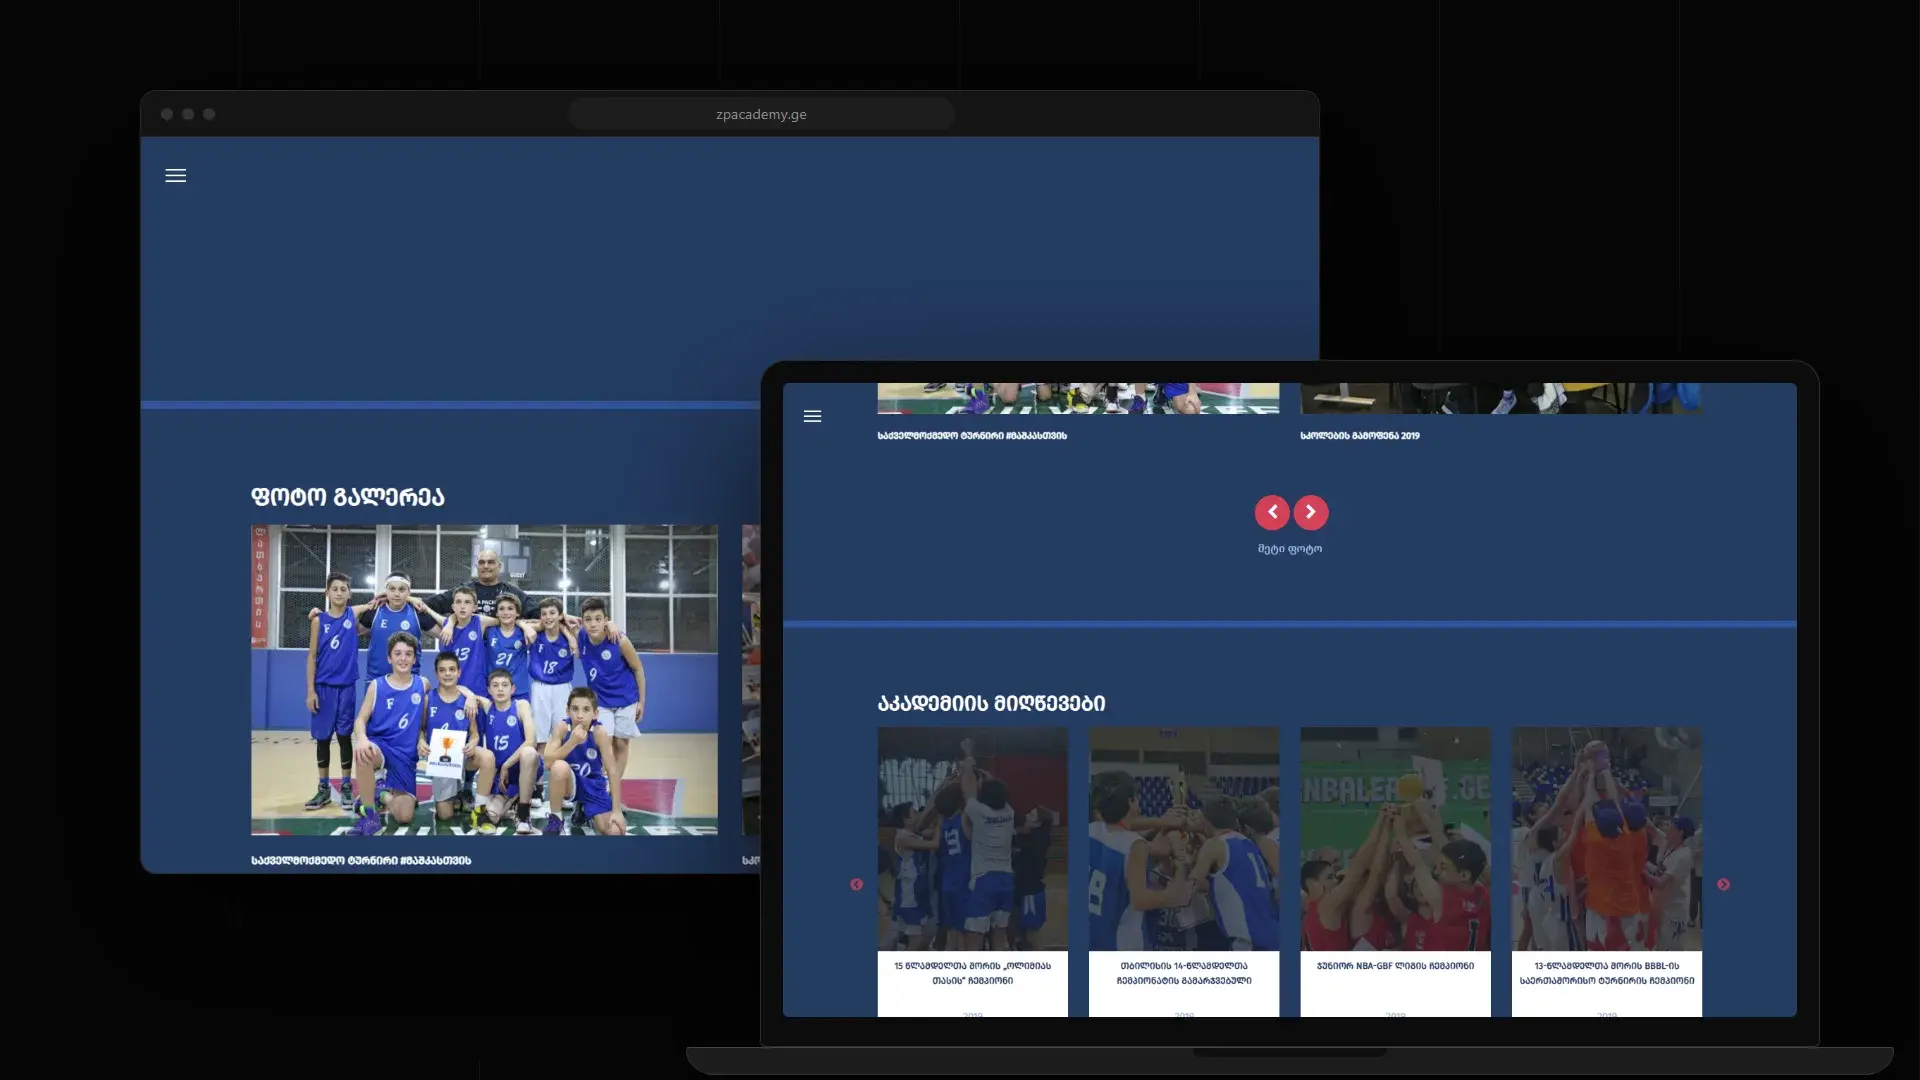Viewport: 1920px width, 1080px height.
Task: Click the cropped school exhibition photo on laptop
Action: click(1501, 398)
